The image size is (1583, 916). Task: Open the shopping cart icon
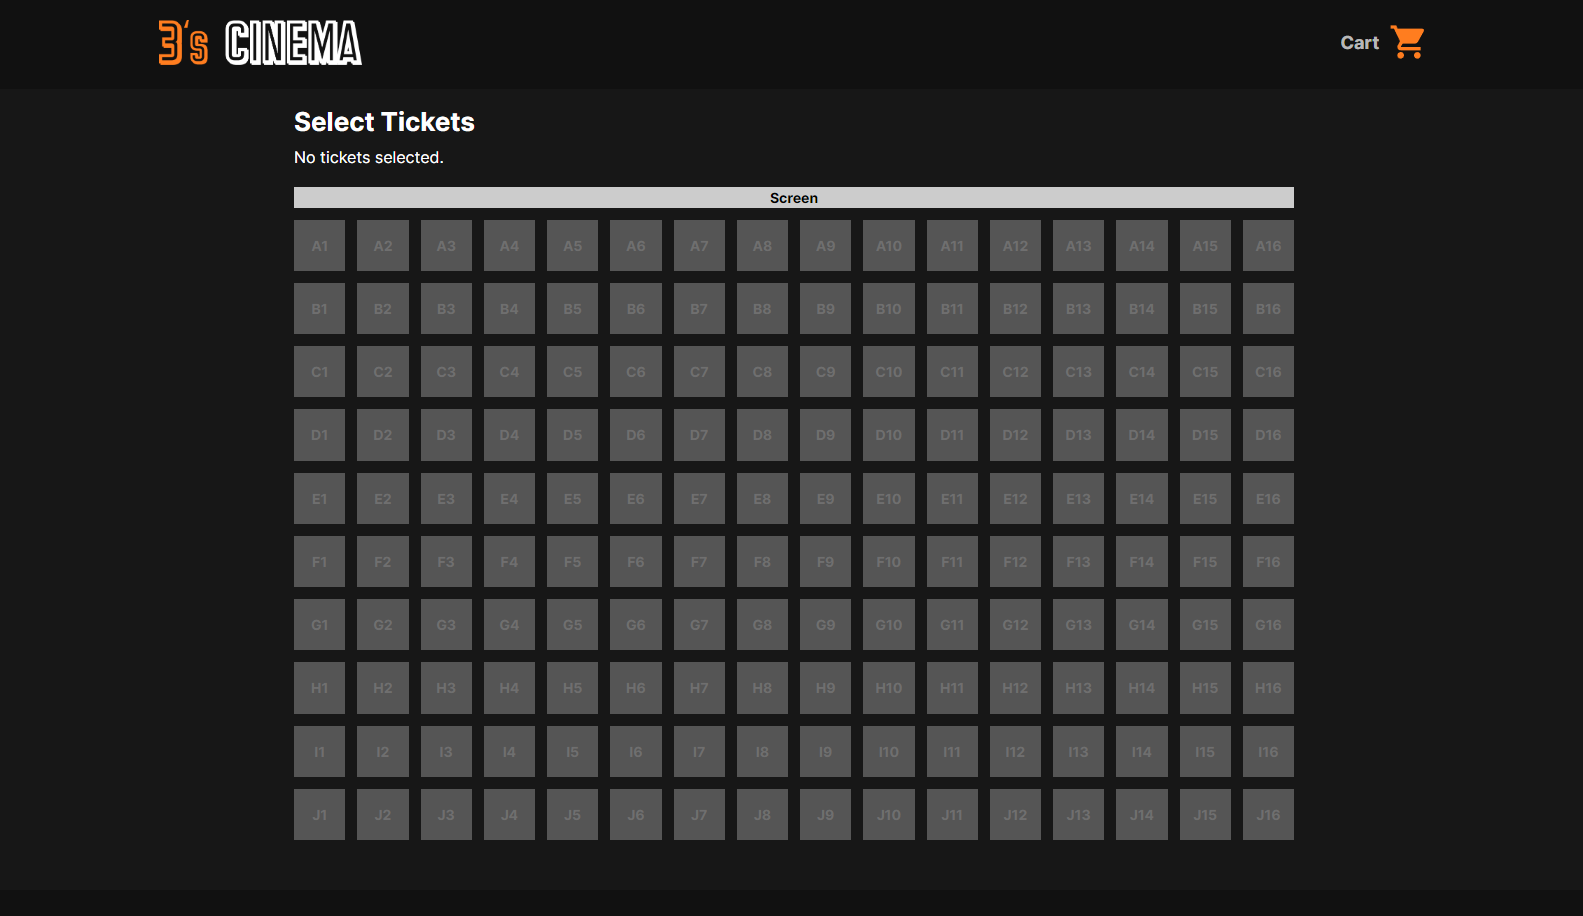click(x=1407, y=42)
